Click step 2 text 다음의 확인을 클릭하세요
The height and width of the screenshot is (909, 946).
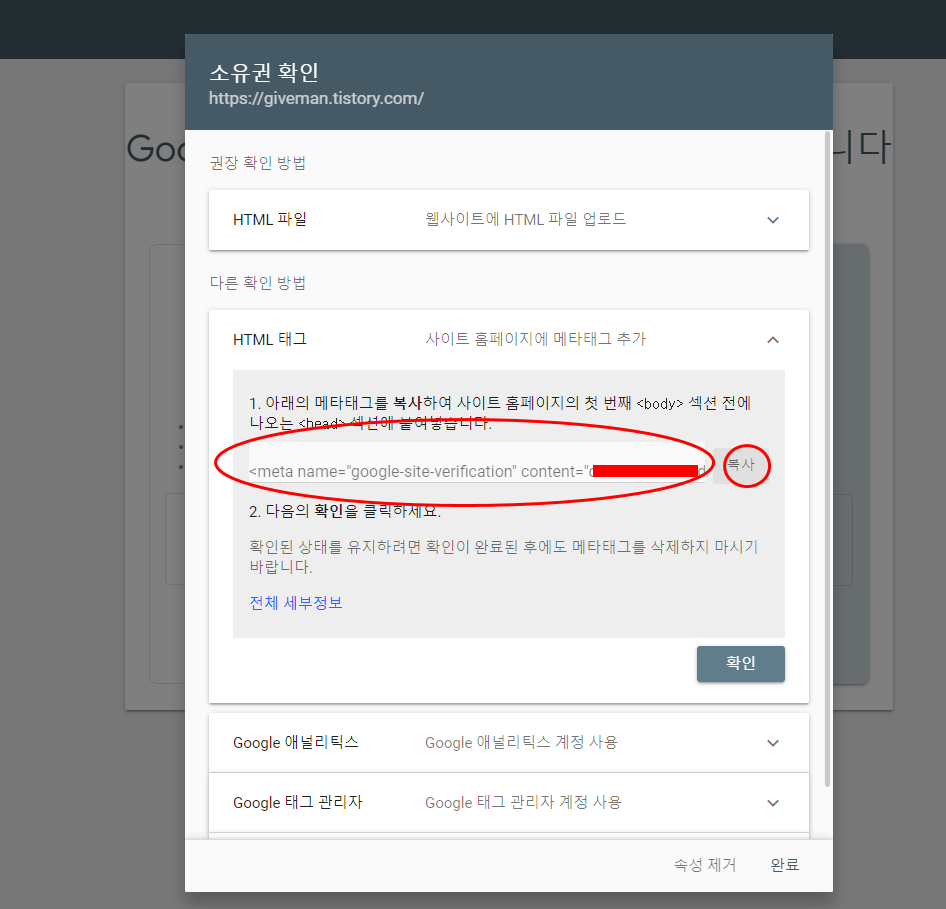pos(345,512)
